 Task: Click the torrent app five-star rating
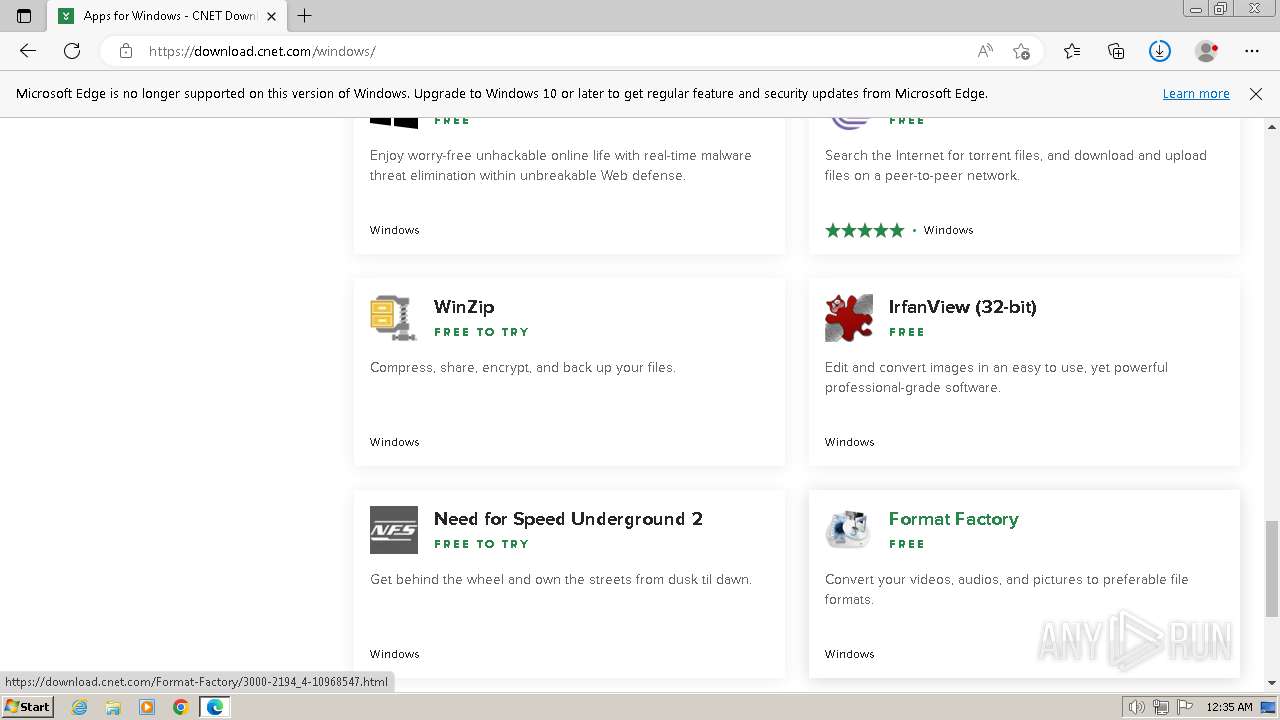[x=864, y=230]
